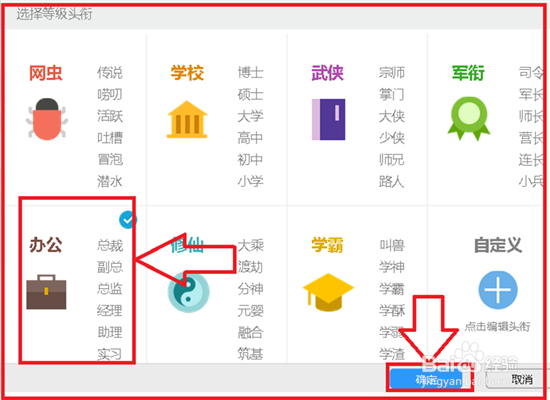Choose the 学校 building icon
Screen dimensions: 550x400
[x=187, y=119]
